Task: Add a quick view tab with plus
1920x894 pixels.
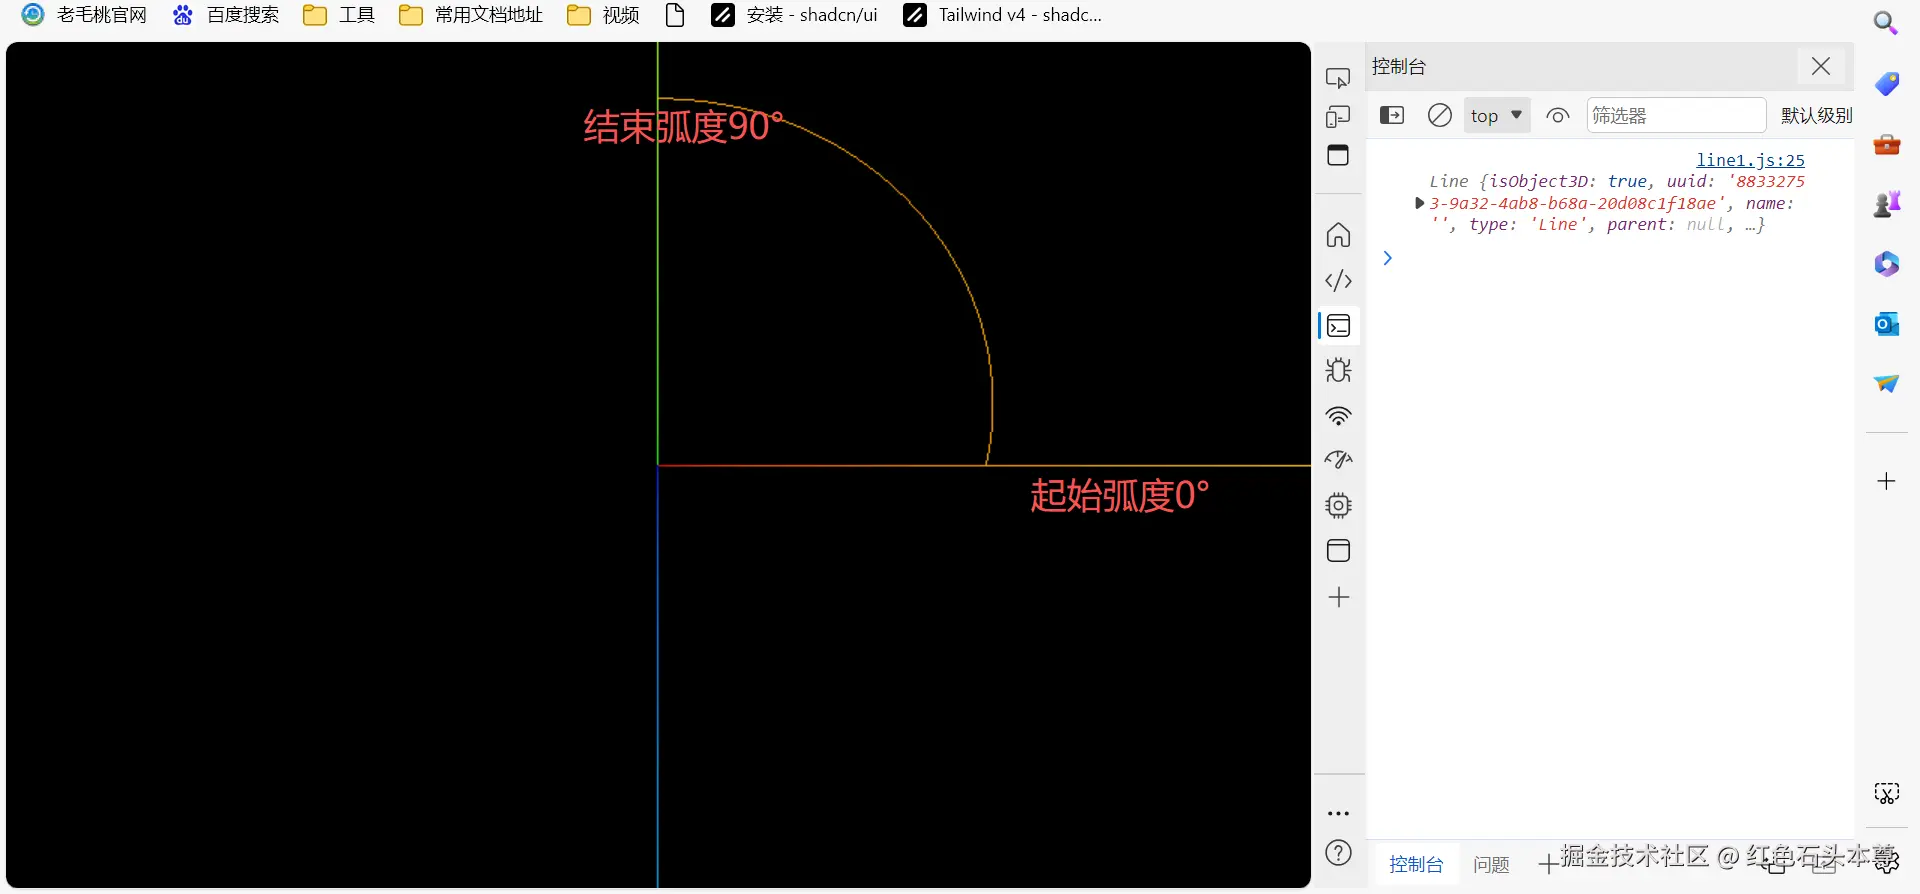Action: coord(1548,864)
